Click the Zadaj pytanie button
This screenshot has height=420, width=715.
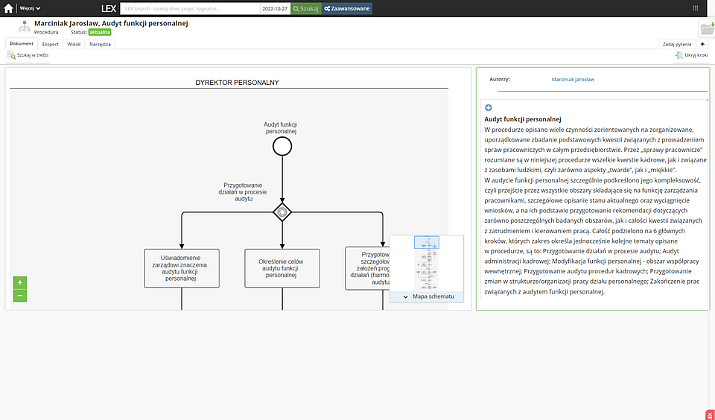pos(676,44)
